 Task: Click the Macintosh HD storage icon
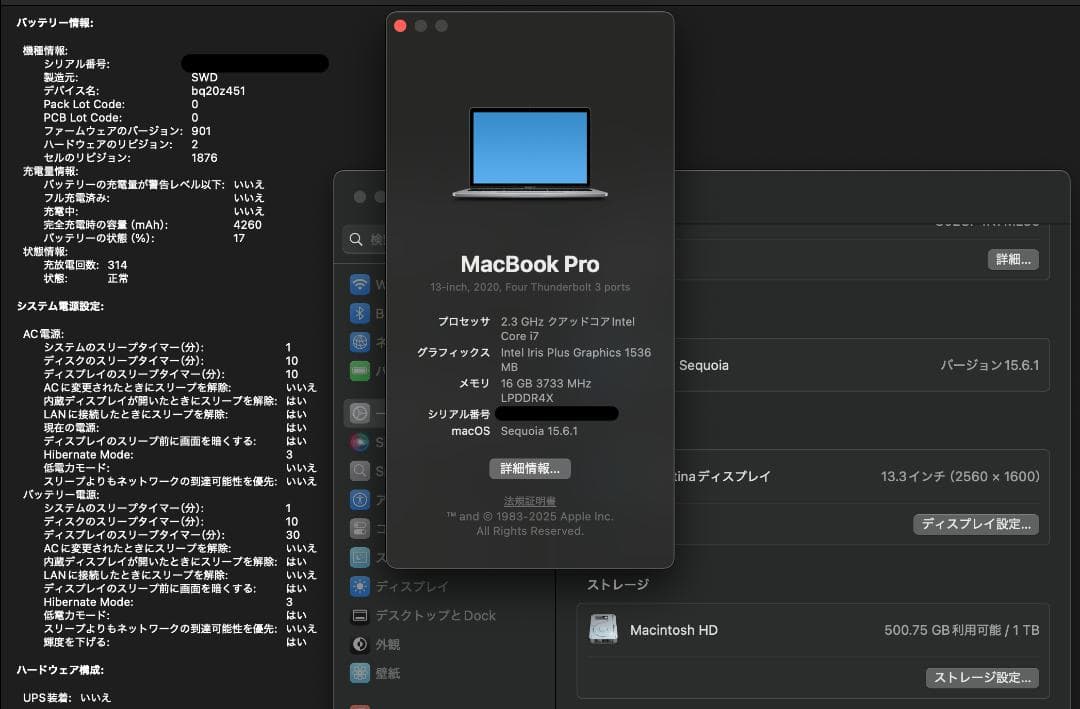[x=604, y=629]
